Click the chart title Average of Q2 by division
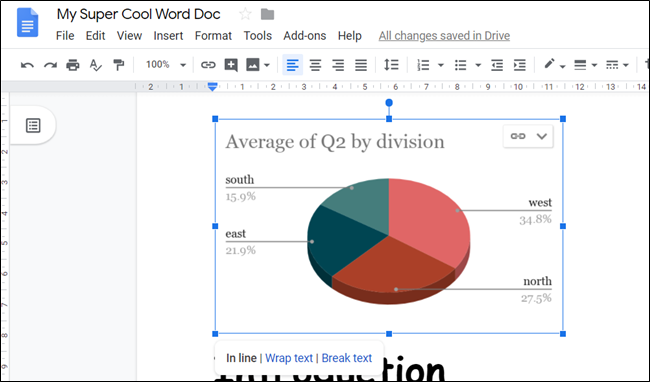This screenshot has height=382, width=650. tap(335, 142)
